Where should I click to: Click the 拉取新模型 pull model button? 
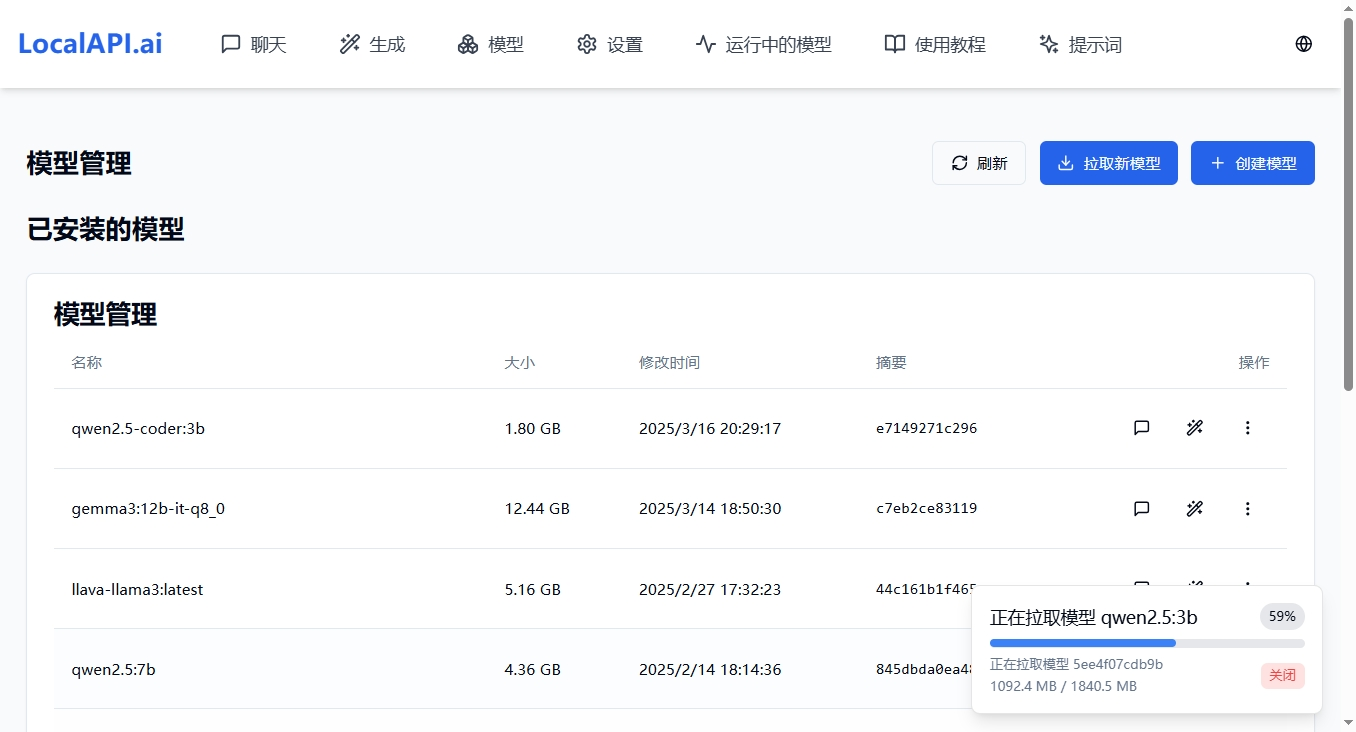[x=1109, y=163]
